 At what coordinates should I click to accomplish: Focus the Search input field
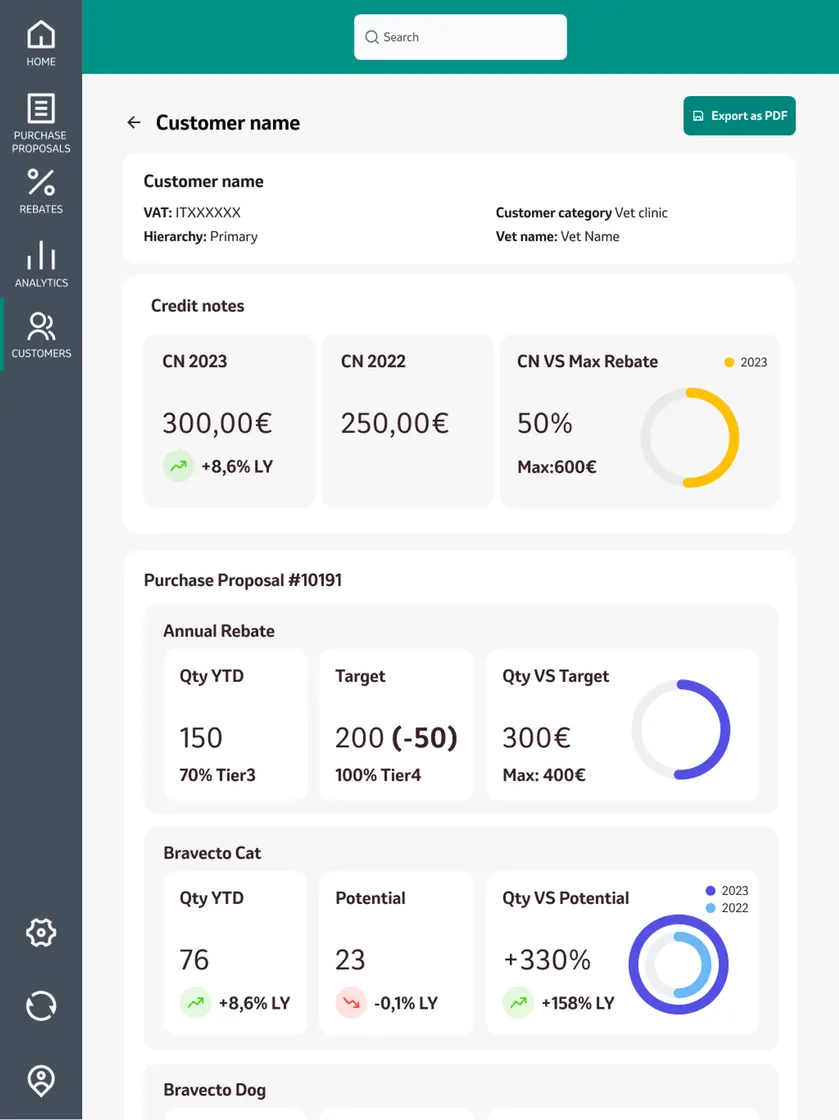(x=460, y=37)
